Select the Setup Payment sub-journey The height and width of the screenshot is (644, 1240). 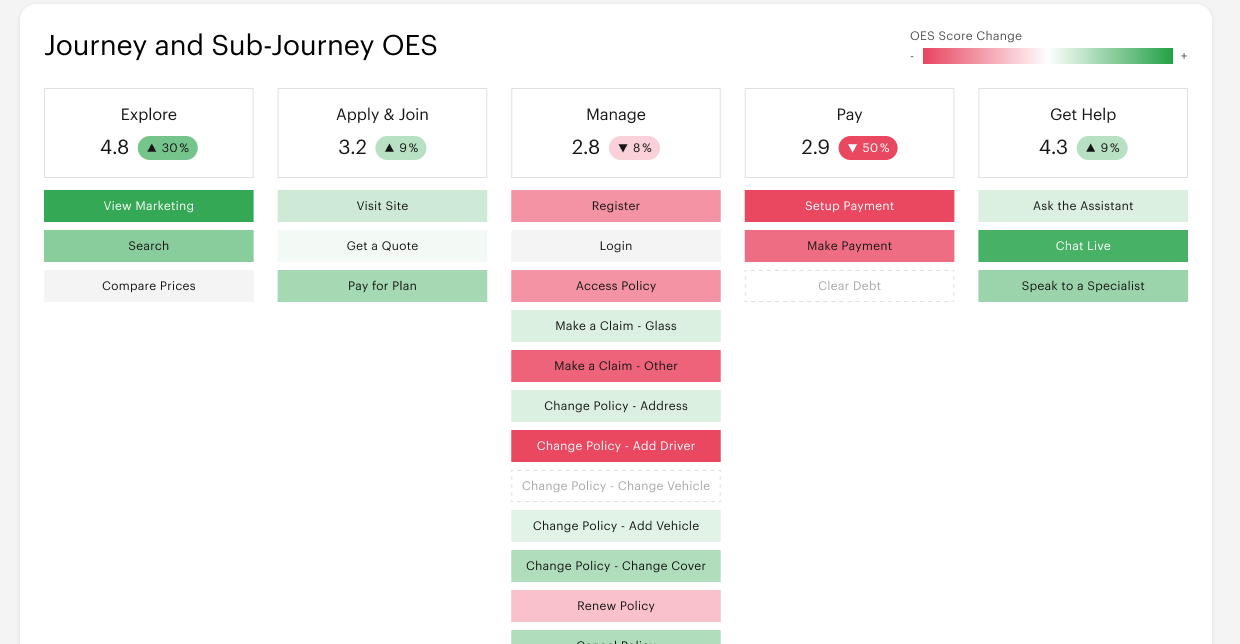click(849, 206)
